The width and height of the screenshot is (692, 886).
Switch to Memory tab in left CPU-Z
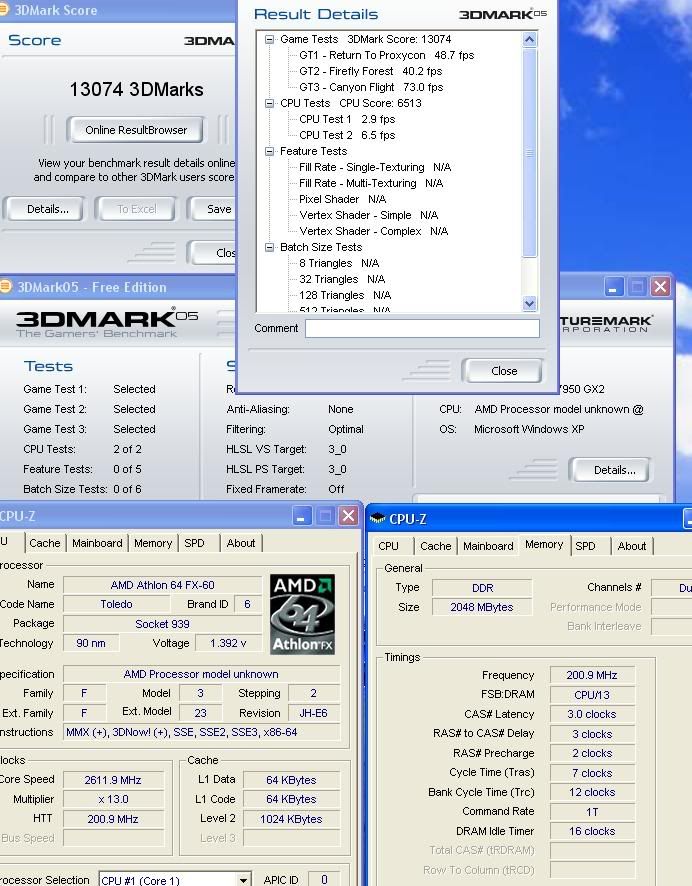(153, 543)
